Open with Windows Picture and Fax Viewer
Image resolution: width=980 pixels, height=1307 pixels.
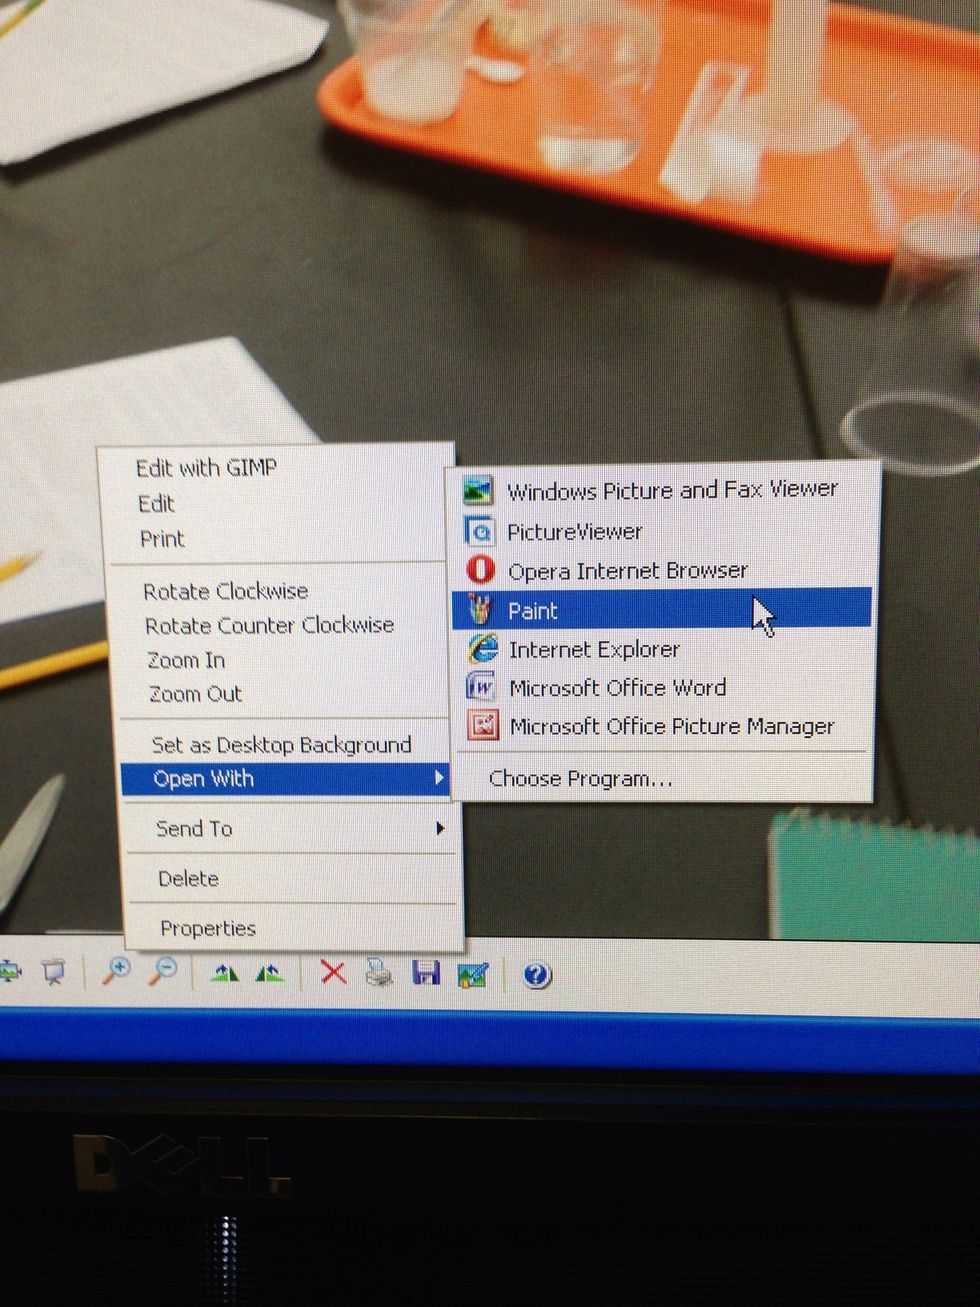point(671,490)
